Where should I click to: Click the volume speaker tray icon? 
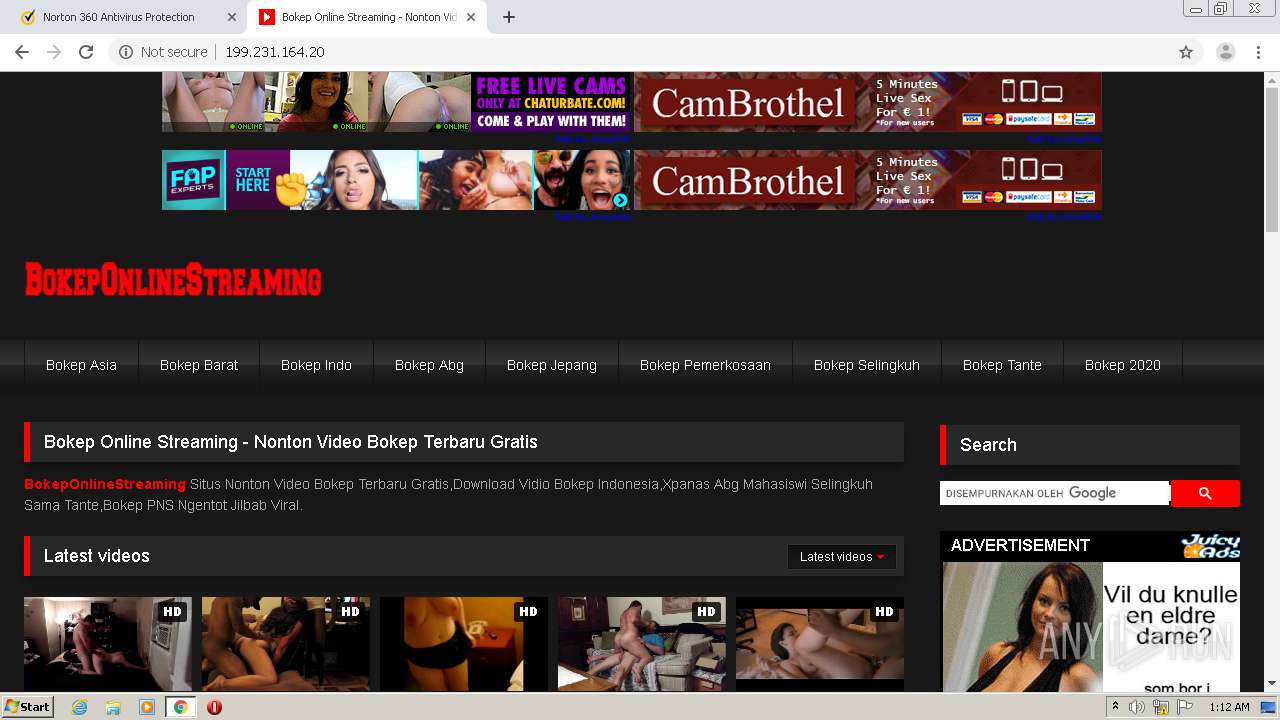point(1137,707)
